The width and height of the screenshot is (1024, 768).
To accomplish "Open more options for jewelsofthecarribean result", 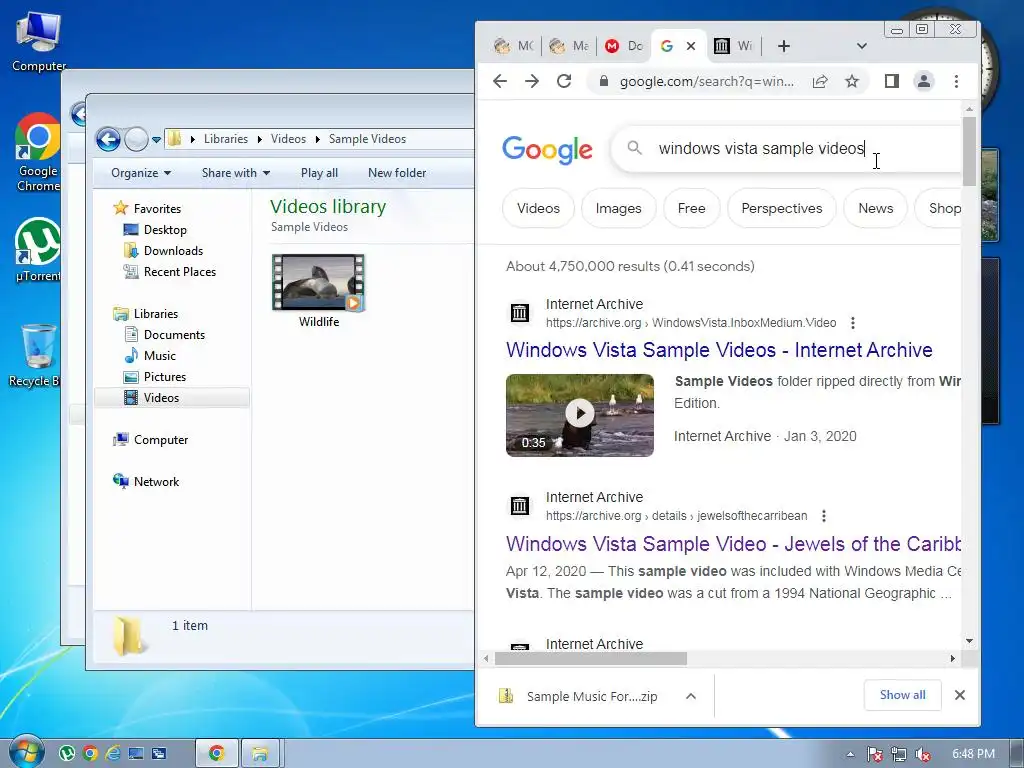I will [824, 516].
